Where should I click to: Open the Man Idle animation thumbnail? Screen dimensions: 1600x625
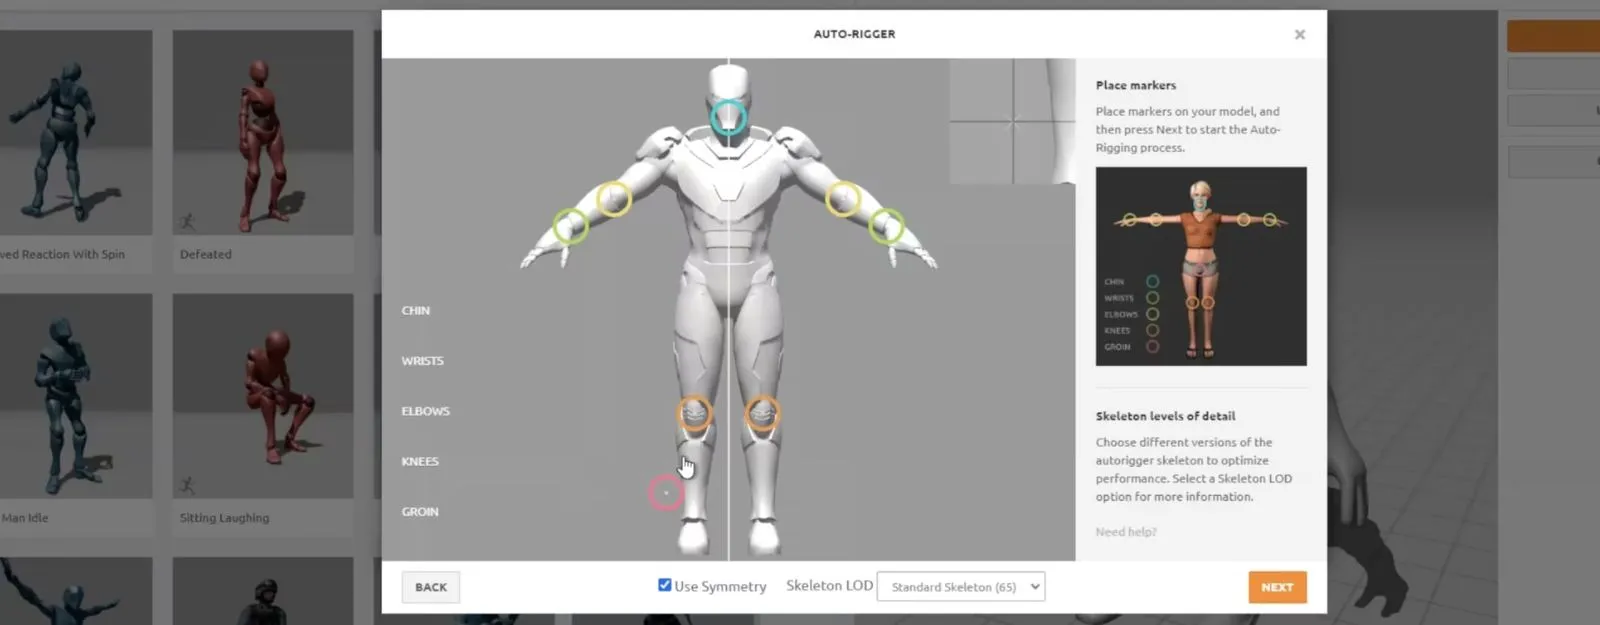click(76, 396)
